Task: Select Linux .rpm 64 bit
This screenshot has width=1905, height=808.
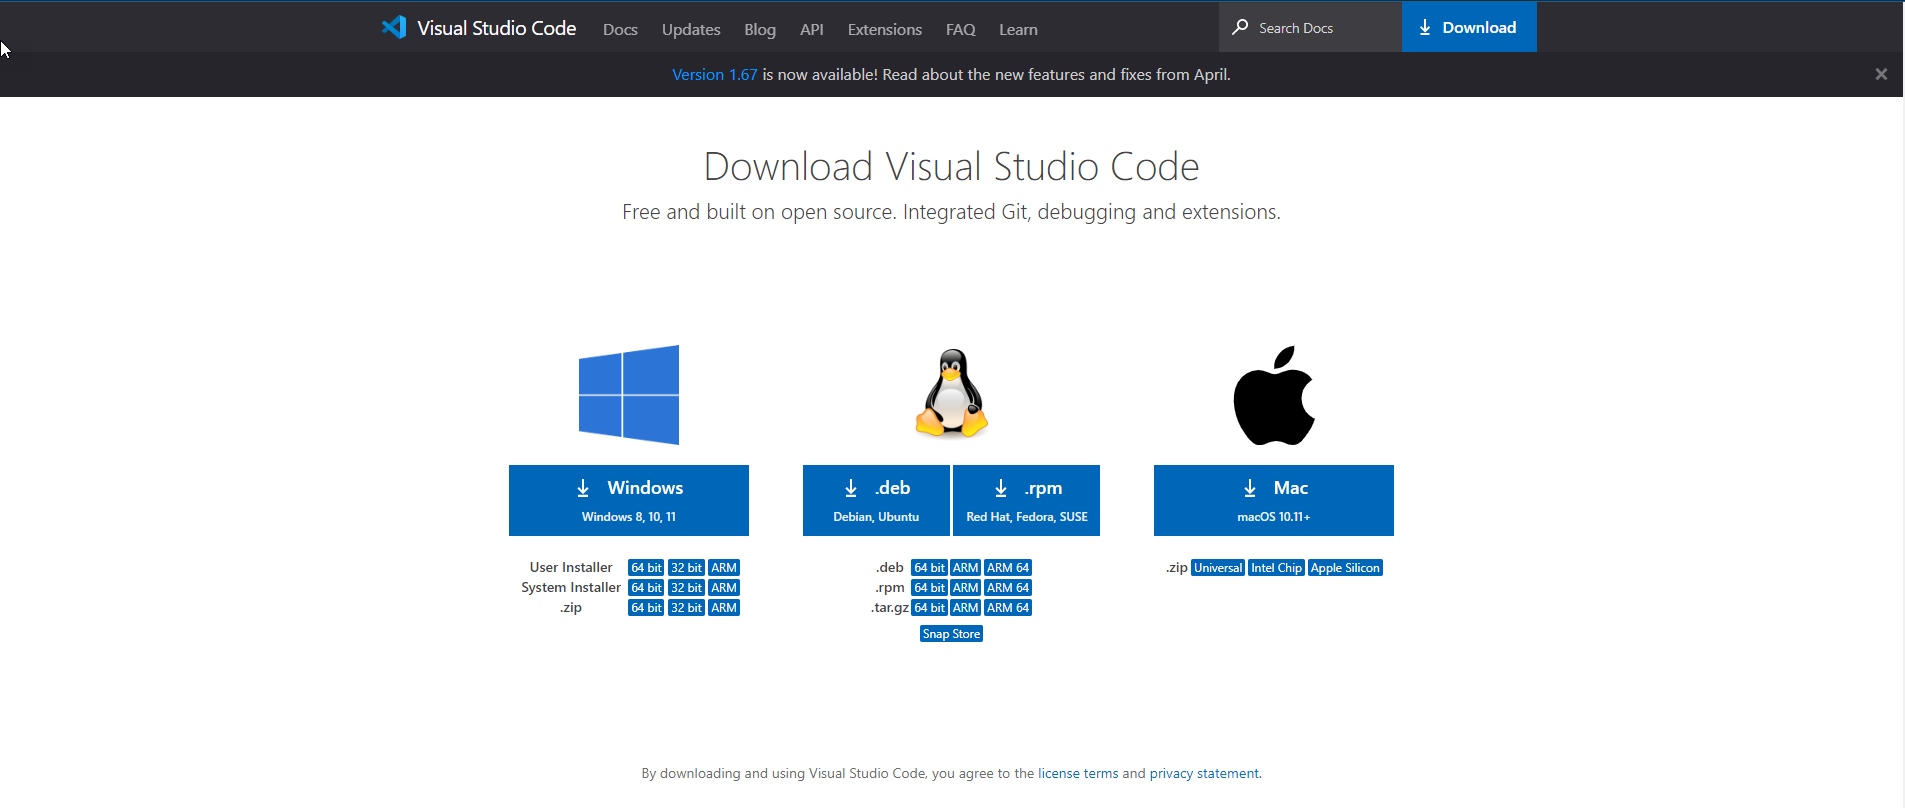Action: (x=929, y=587)
